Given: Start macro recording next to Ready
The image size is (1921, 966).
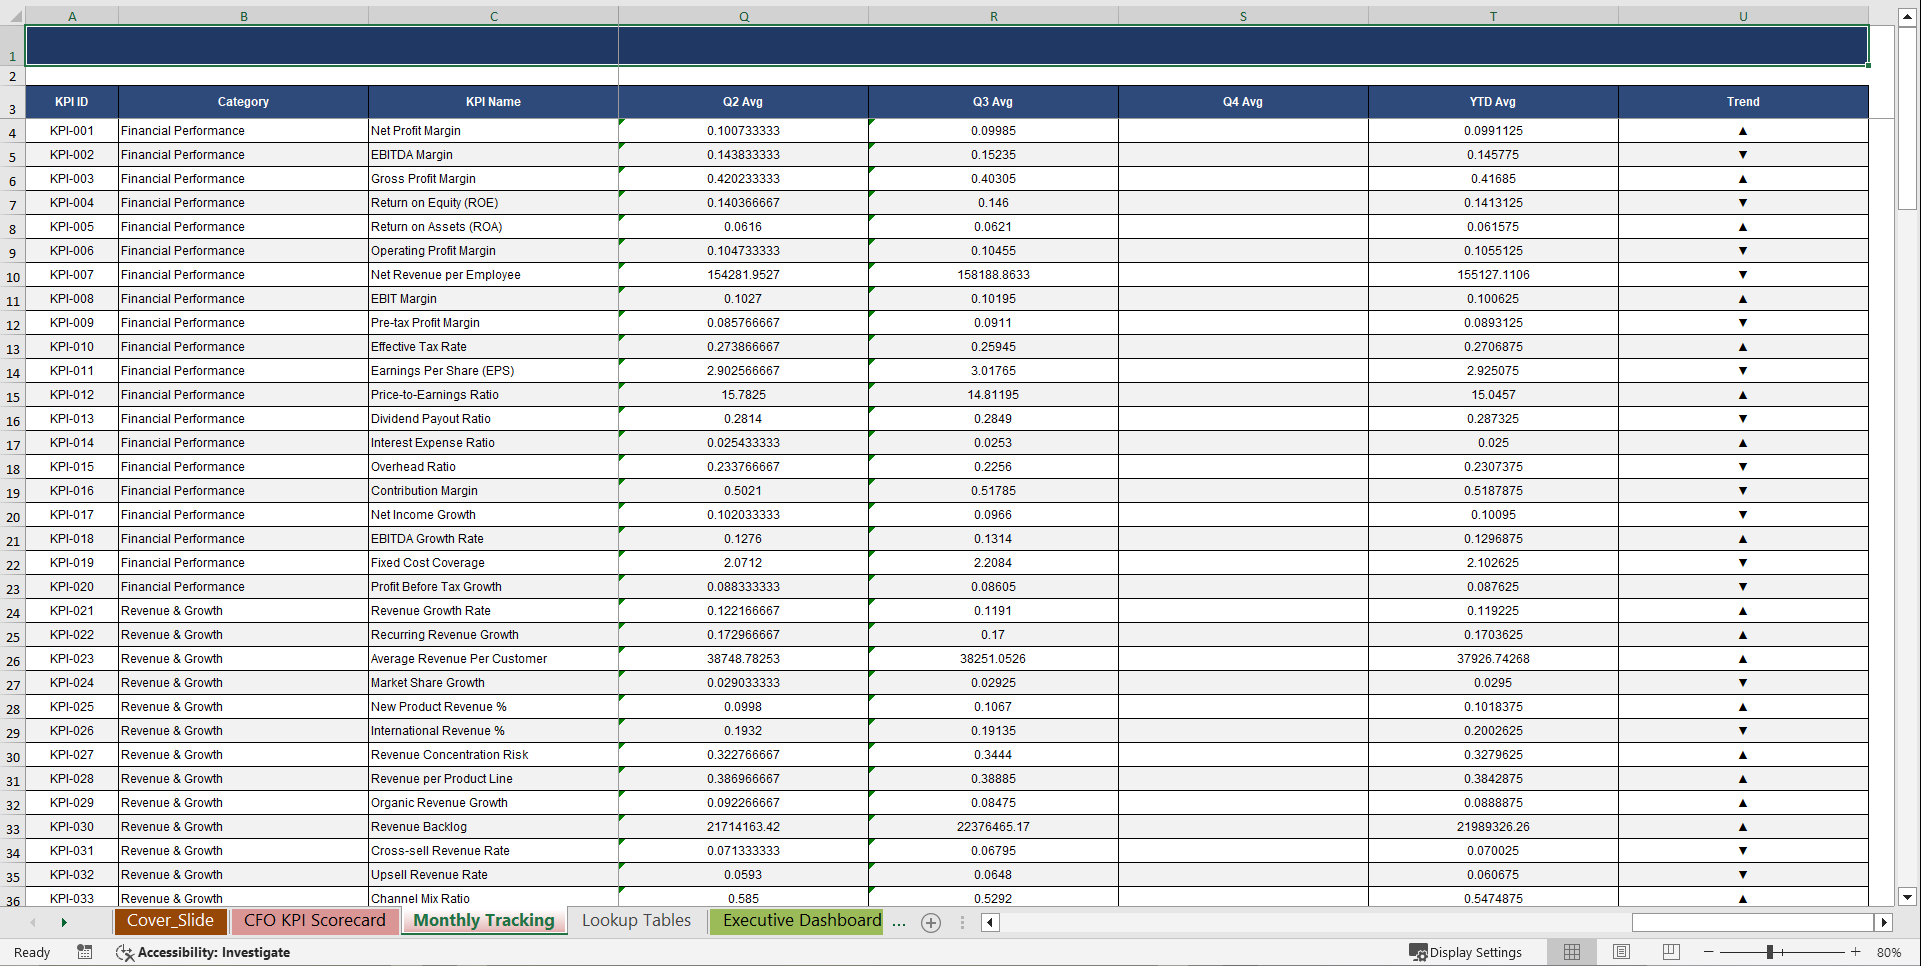Looking at the screenshot, I should pyautogui.click(x=85, y=952).
